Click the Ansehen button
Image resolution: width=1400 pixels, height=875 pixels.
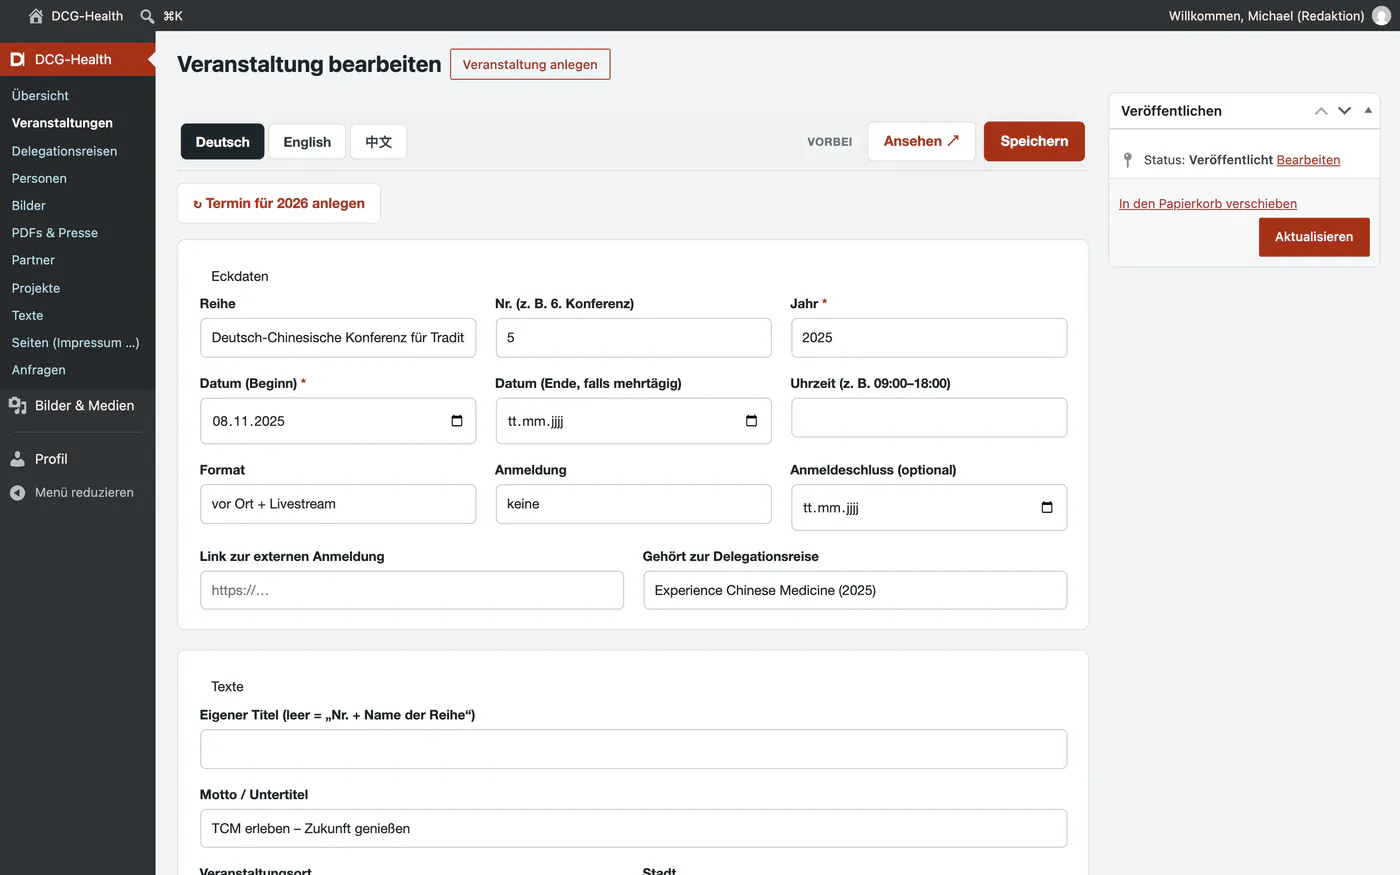(x=921, y=141)
